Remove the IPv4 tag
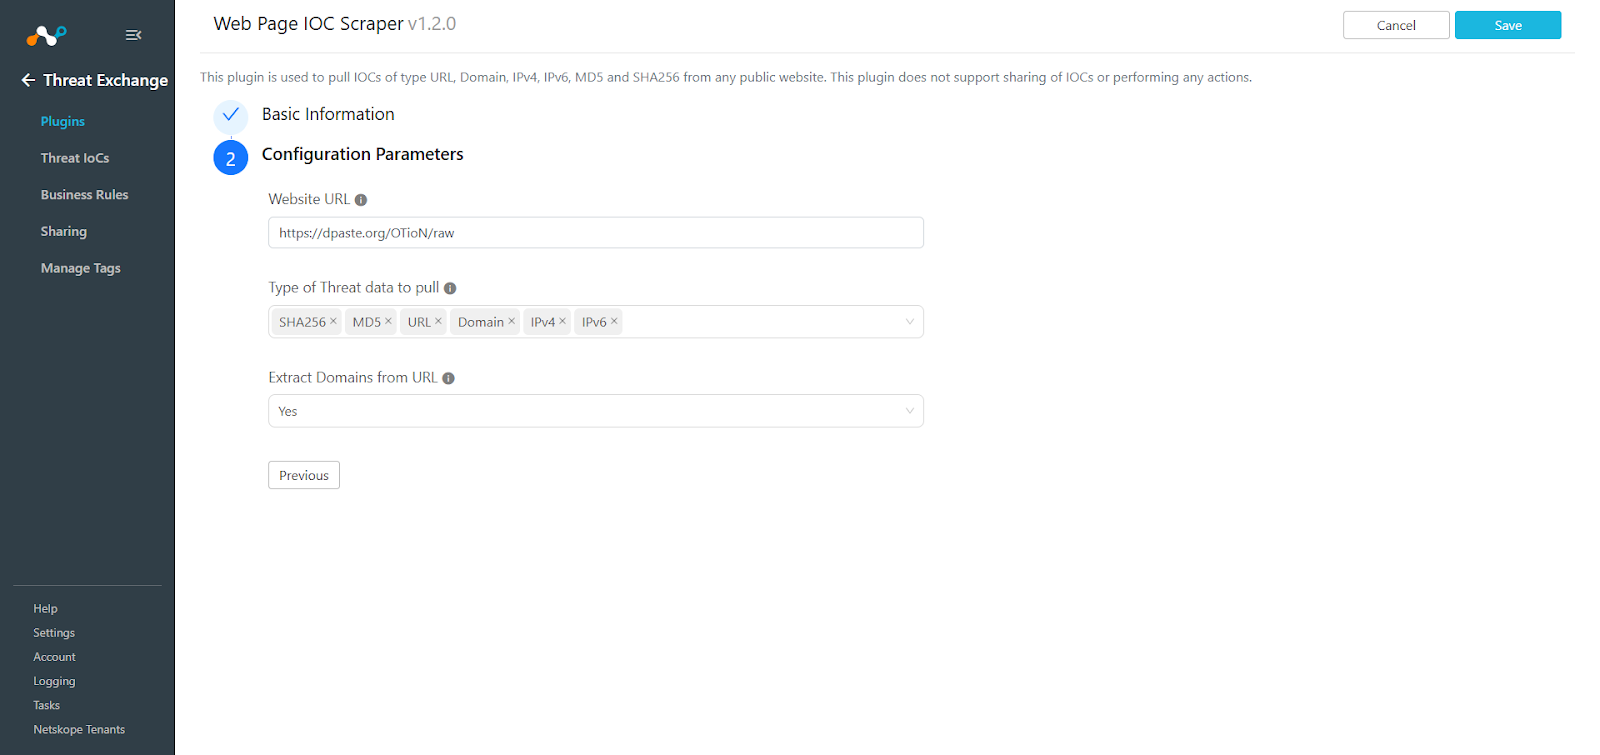This screenshot has width=1600, height=755. (563, 321)
